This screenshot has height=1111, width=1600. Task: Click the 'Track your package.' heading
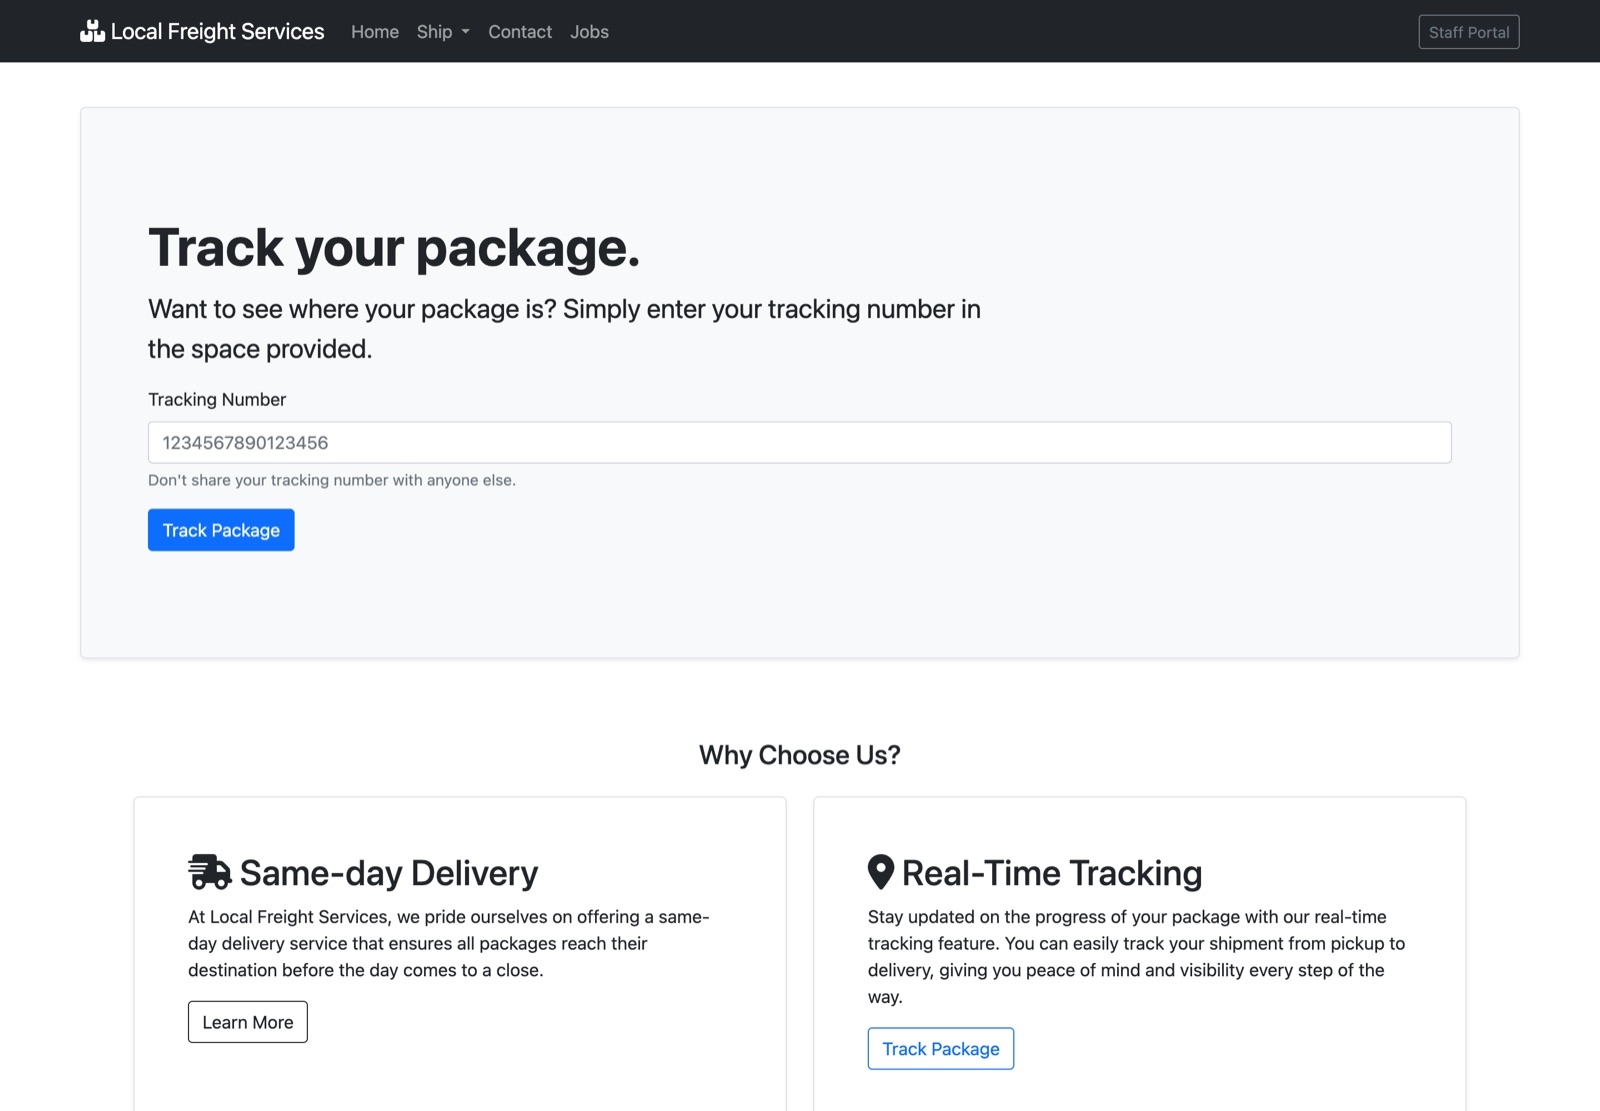click(394, 247)
